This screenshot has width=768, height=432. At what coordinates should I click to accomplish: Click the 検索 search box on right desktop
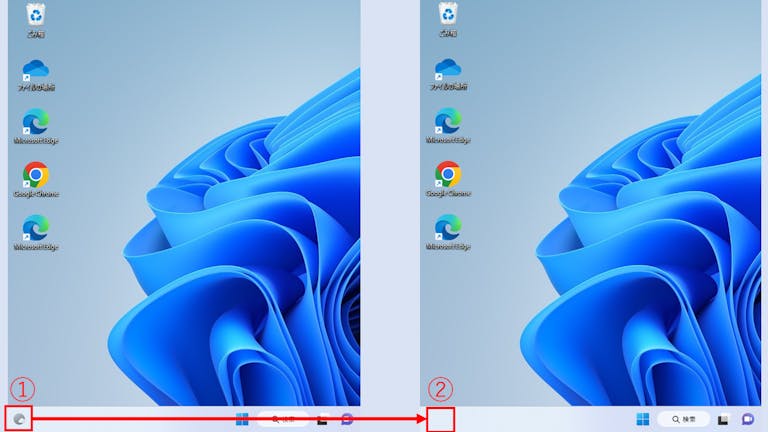[x=684, y=419]
